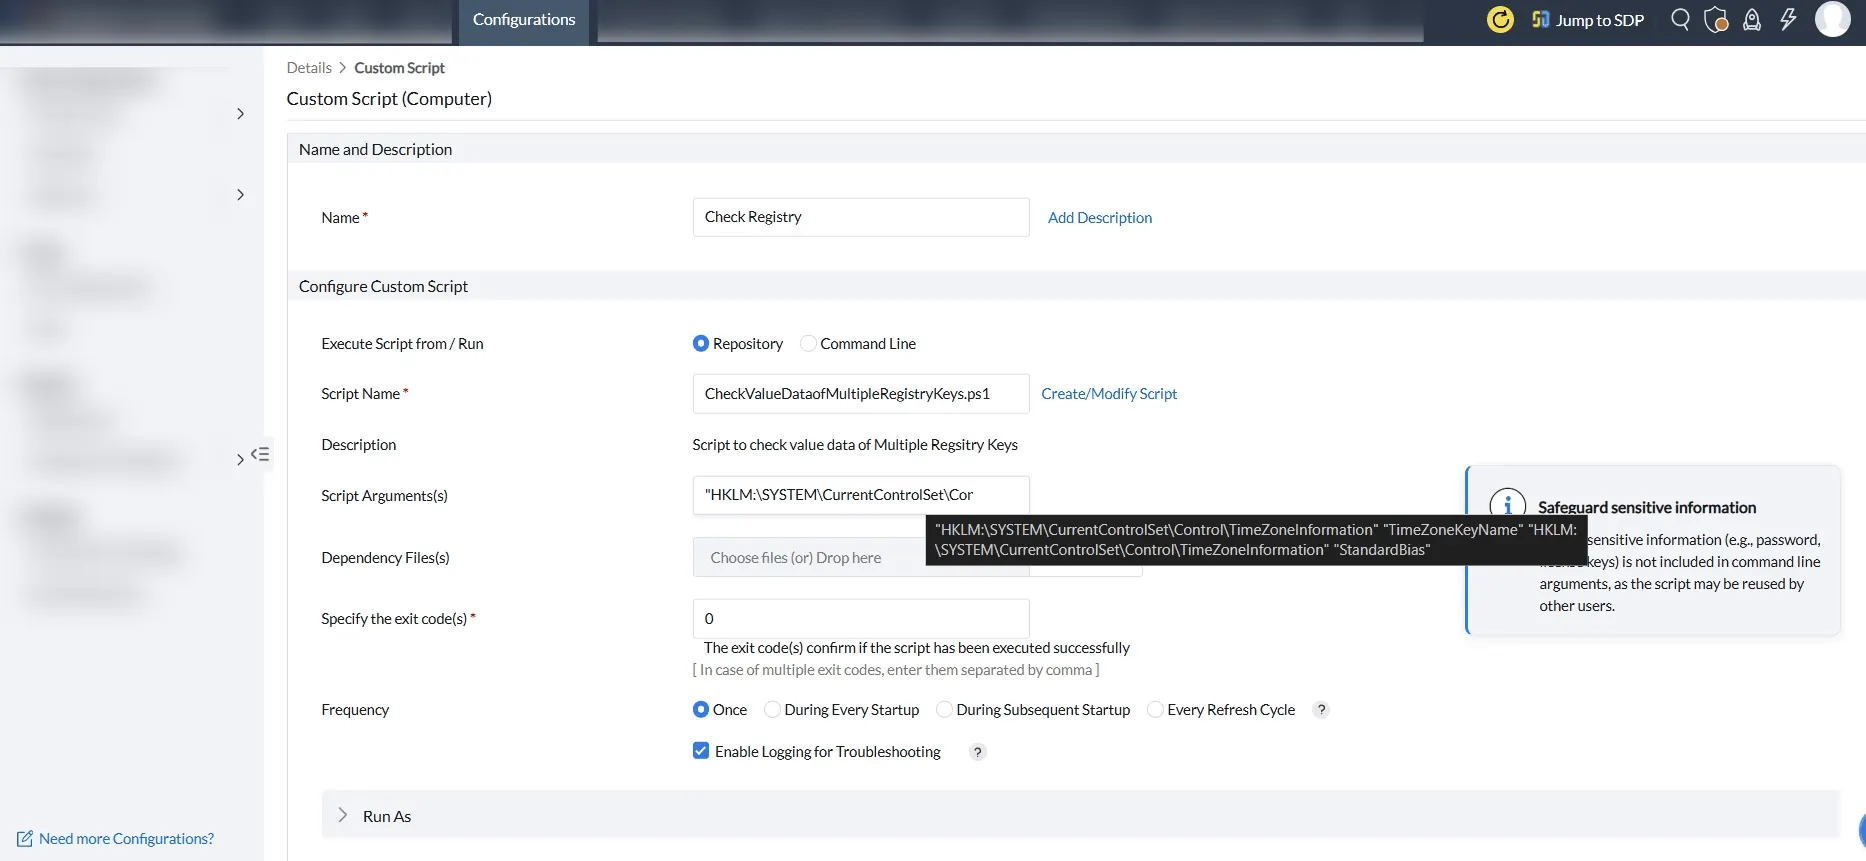The image size is (1866, 861).
Task: Click the lightning bolt quick actions icon
Action: (x=1788, y=19)
